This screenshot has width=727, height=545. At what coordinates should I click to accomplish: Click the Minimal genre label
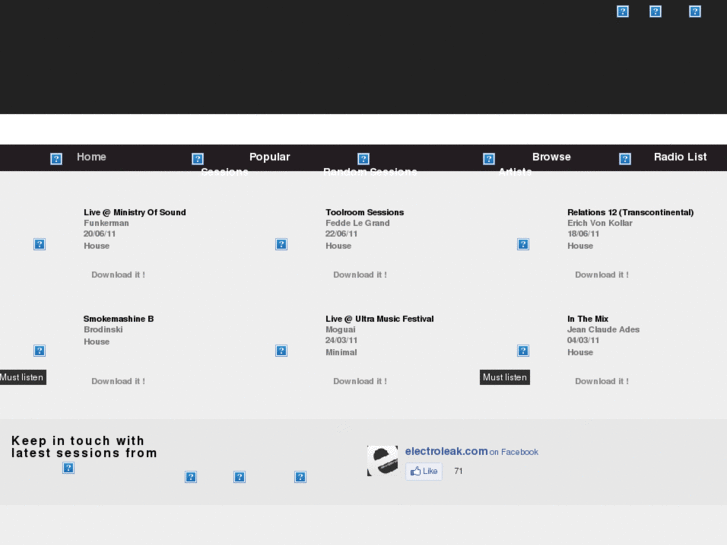[x=341, y=352]
